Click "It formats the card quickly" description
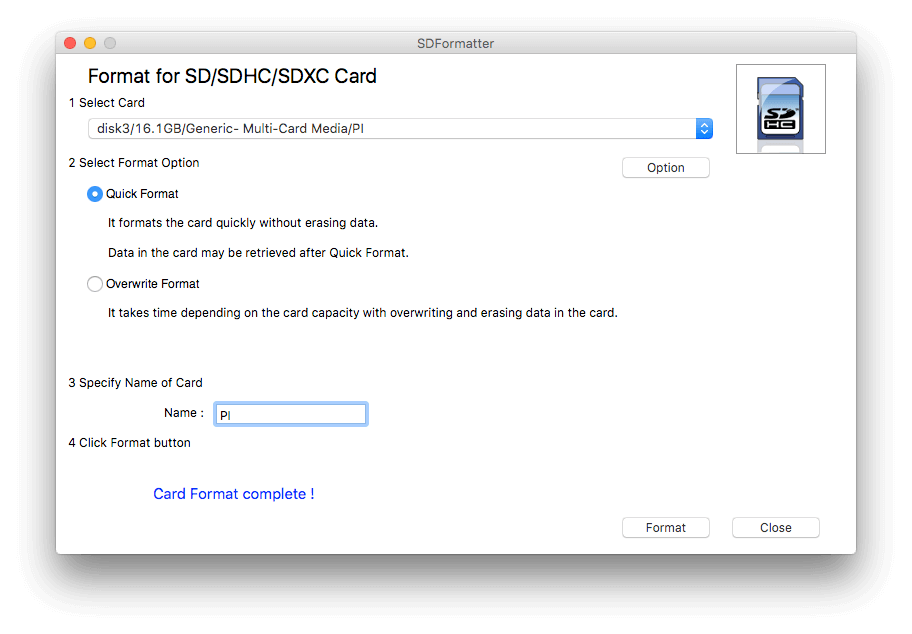 pyautogui.click(x=243, y=223)
